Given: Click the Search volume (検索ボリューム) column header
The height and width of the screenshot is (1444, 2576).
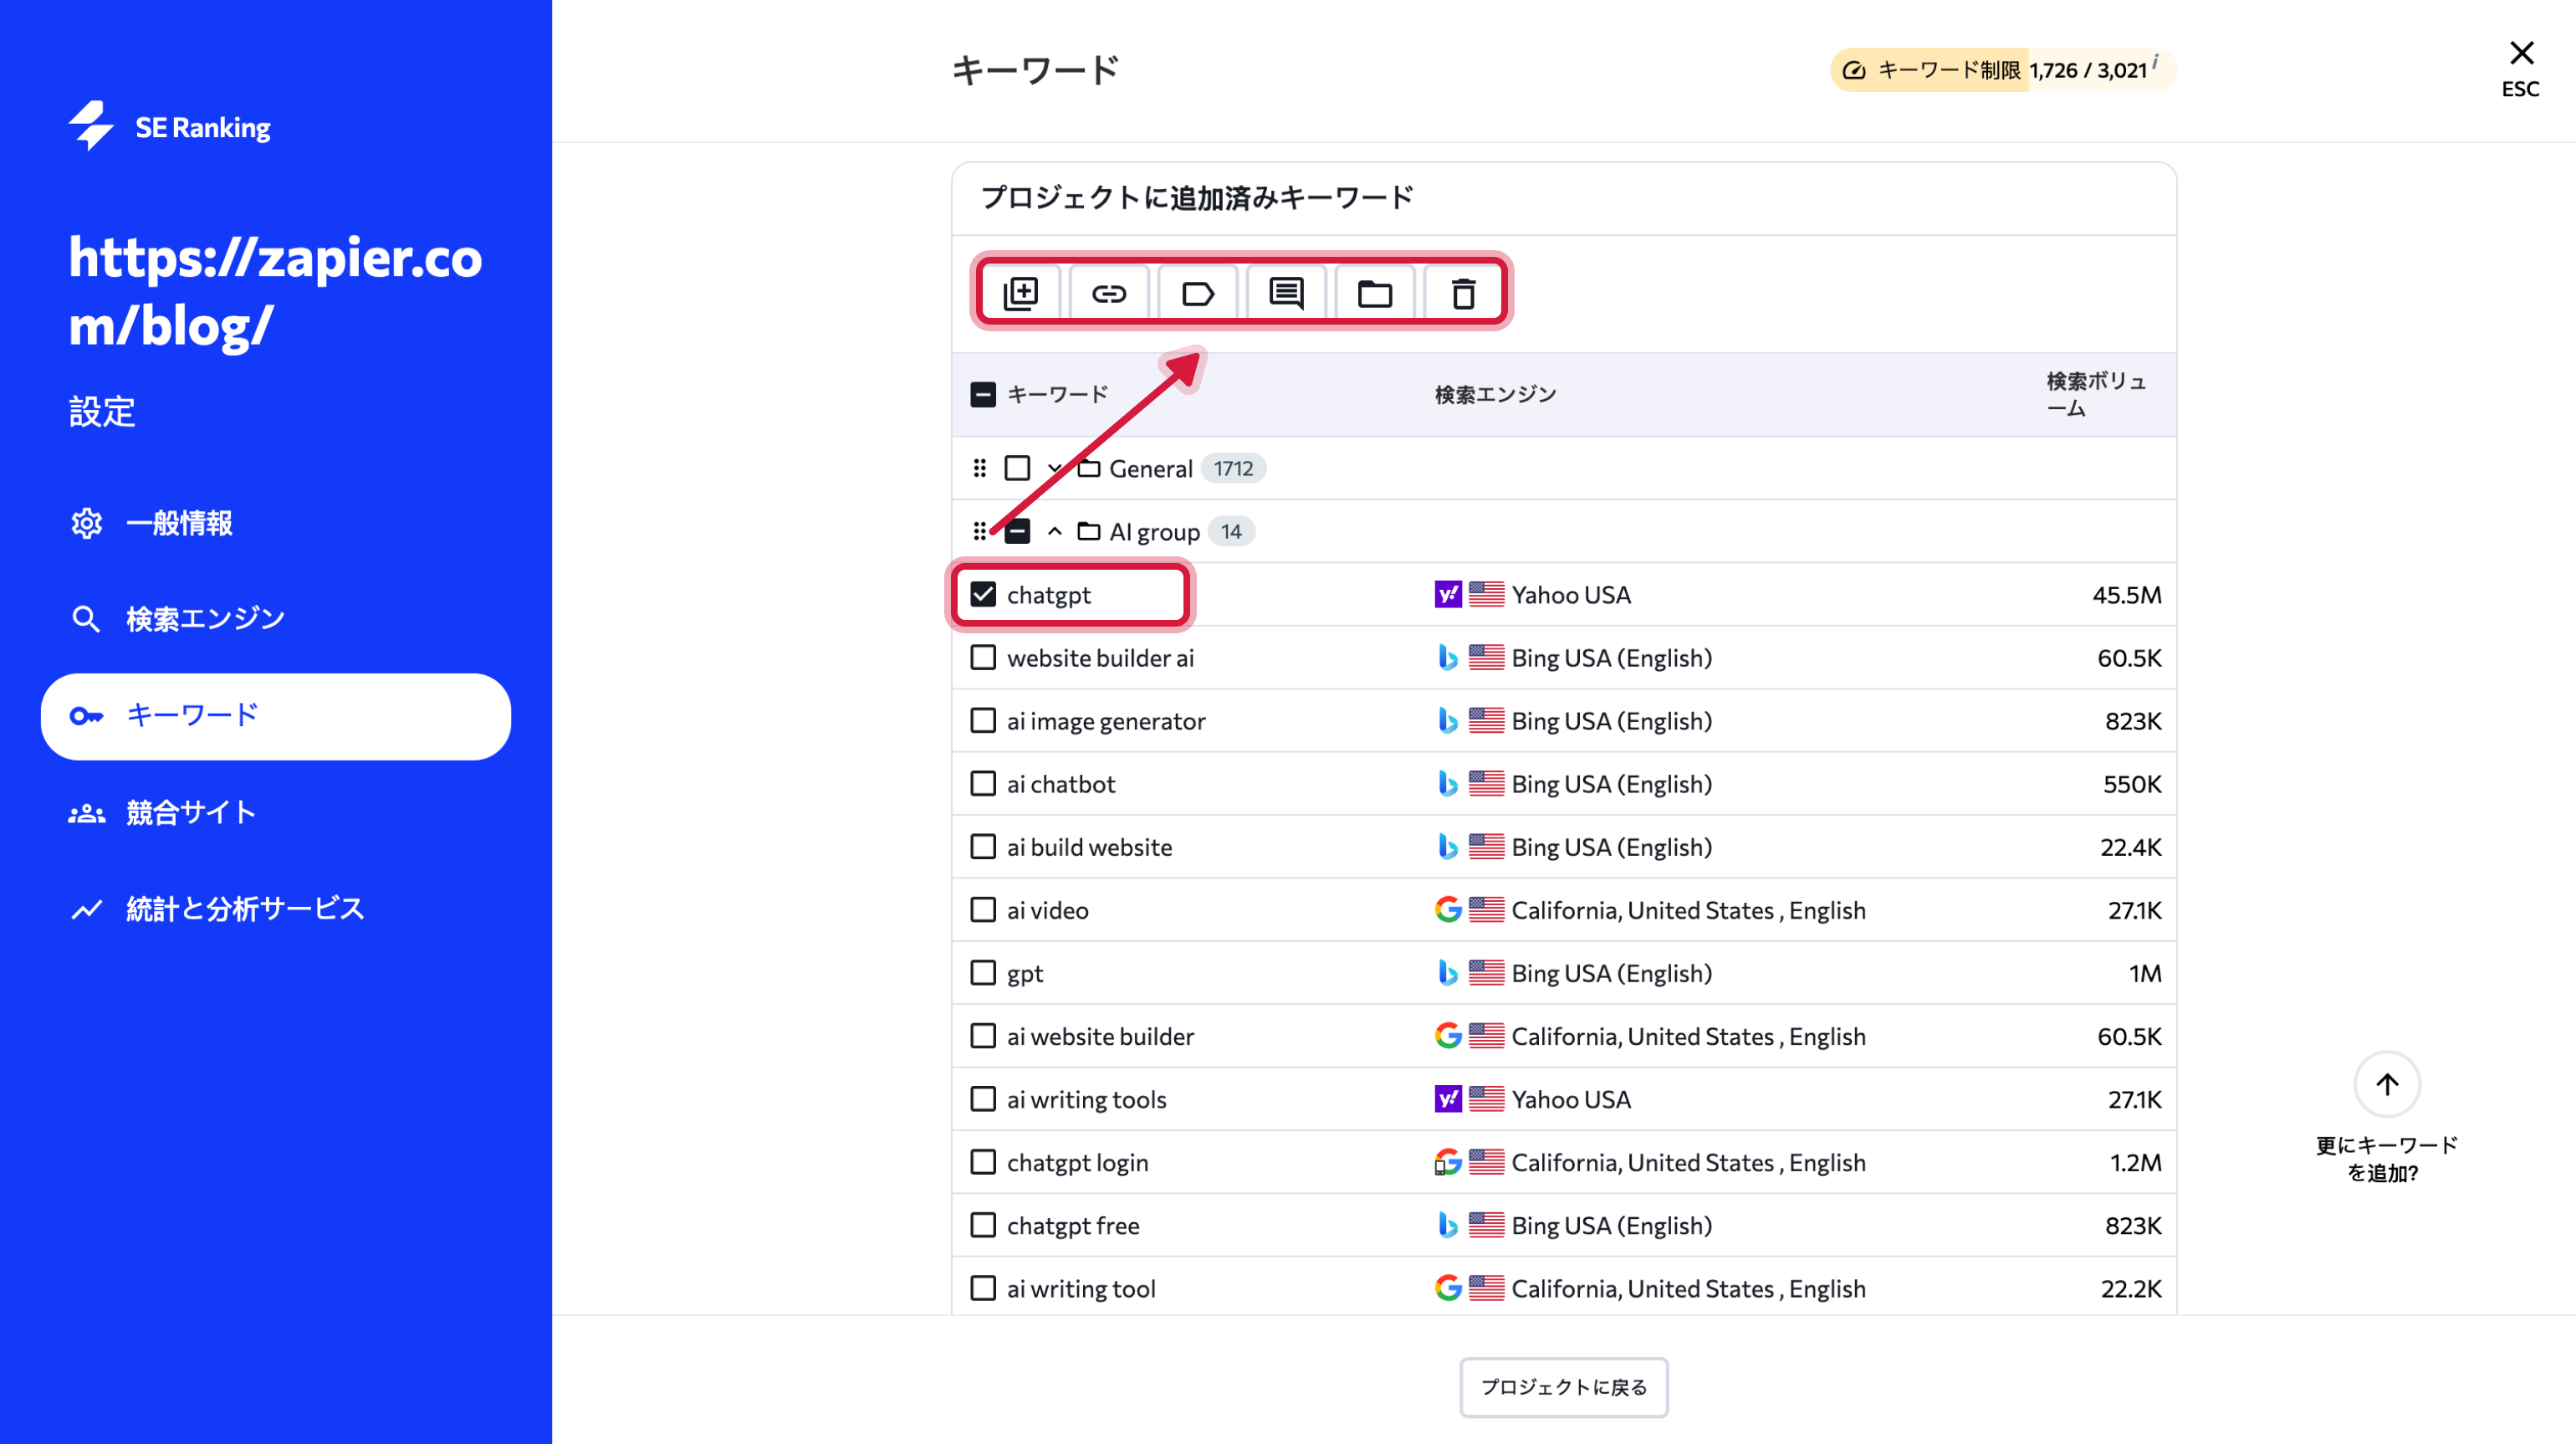Looking at the screenshot, I should [x=2095, y=394].
